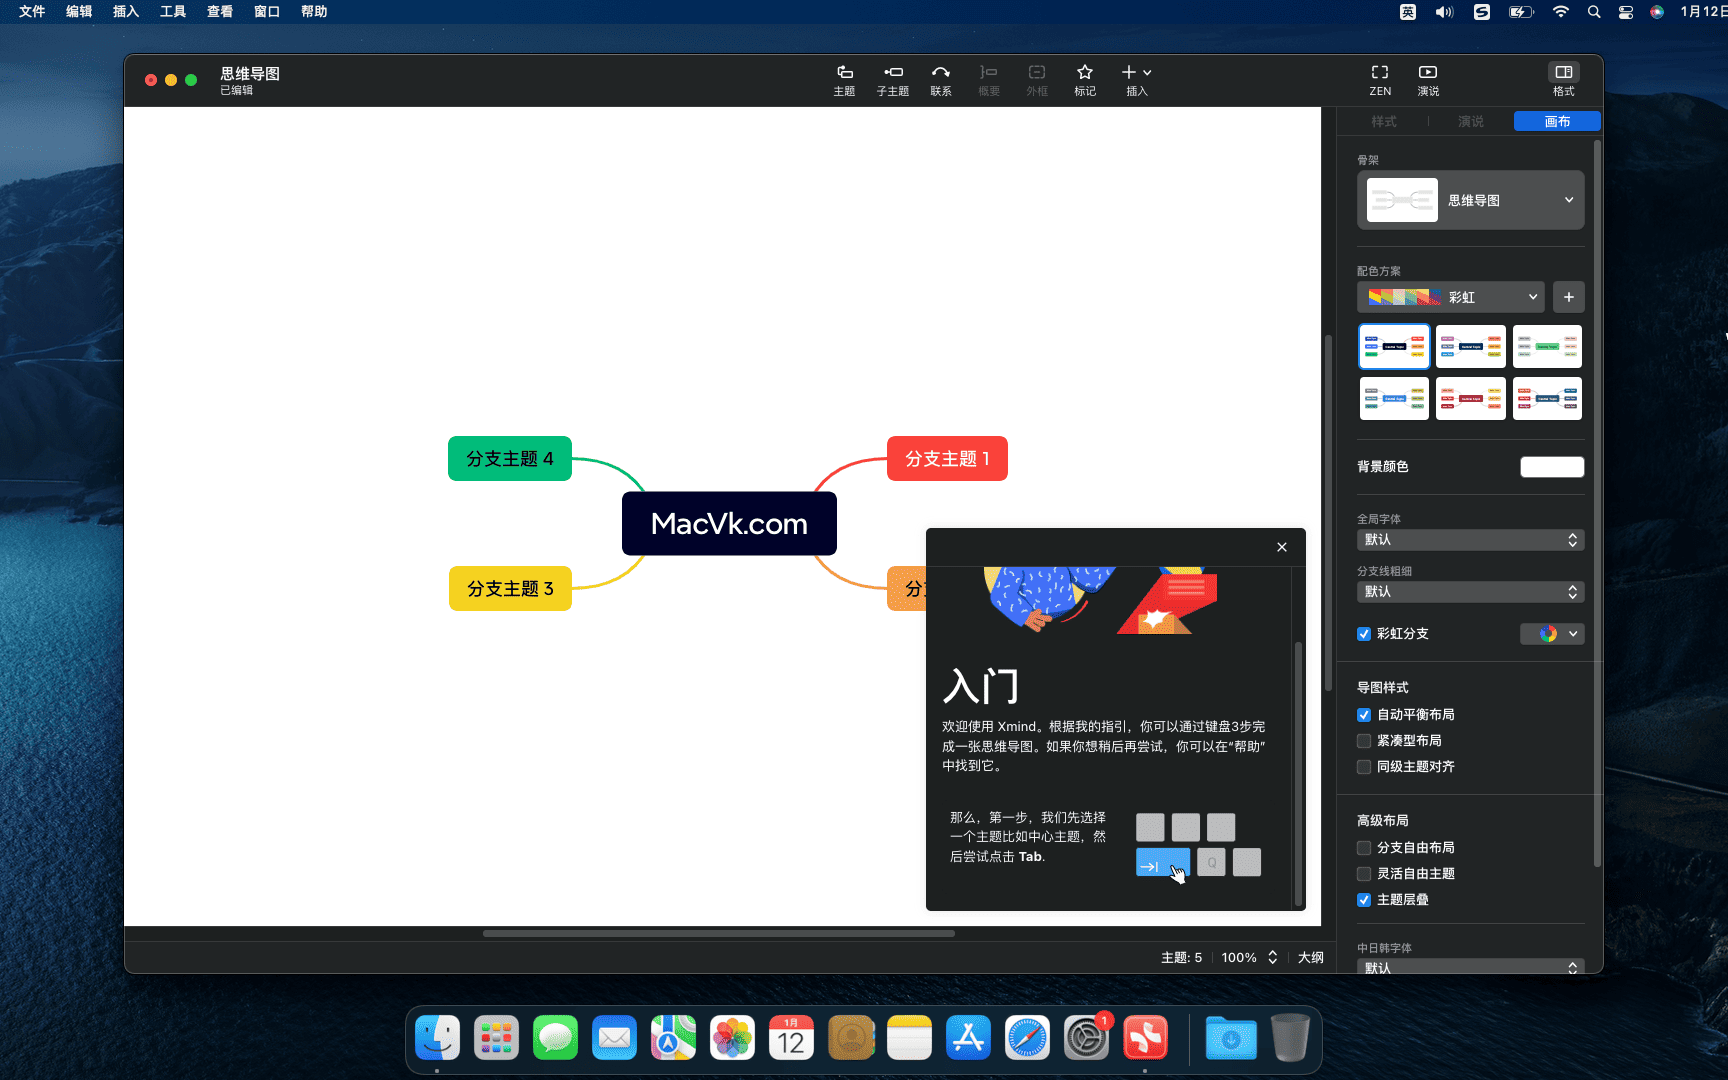
Task: Select 分支主题 1 node
Action: point(947,459)
